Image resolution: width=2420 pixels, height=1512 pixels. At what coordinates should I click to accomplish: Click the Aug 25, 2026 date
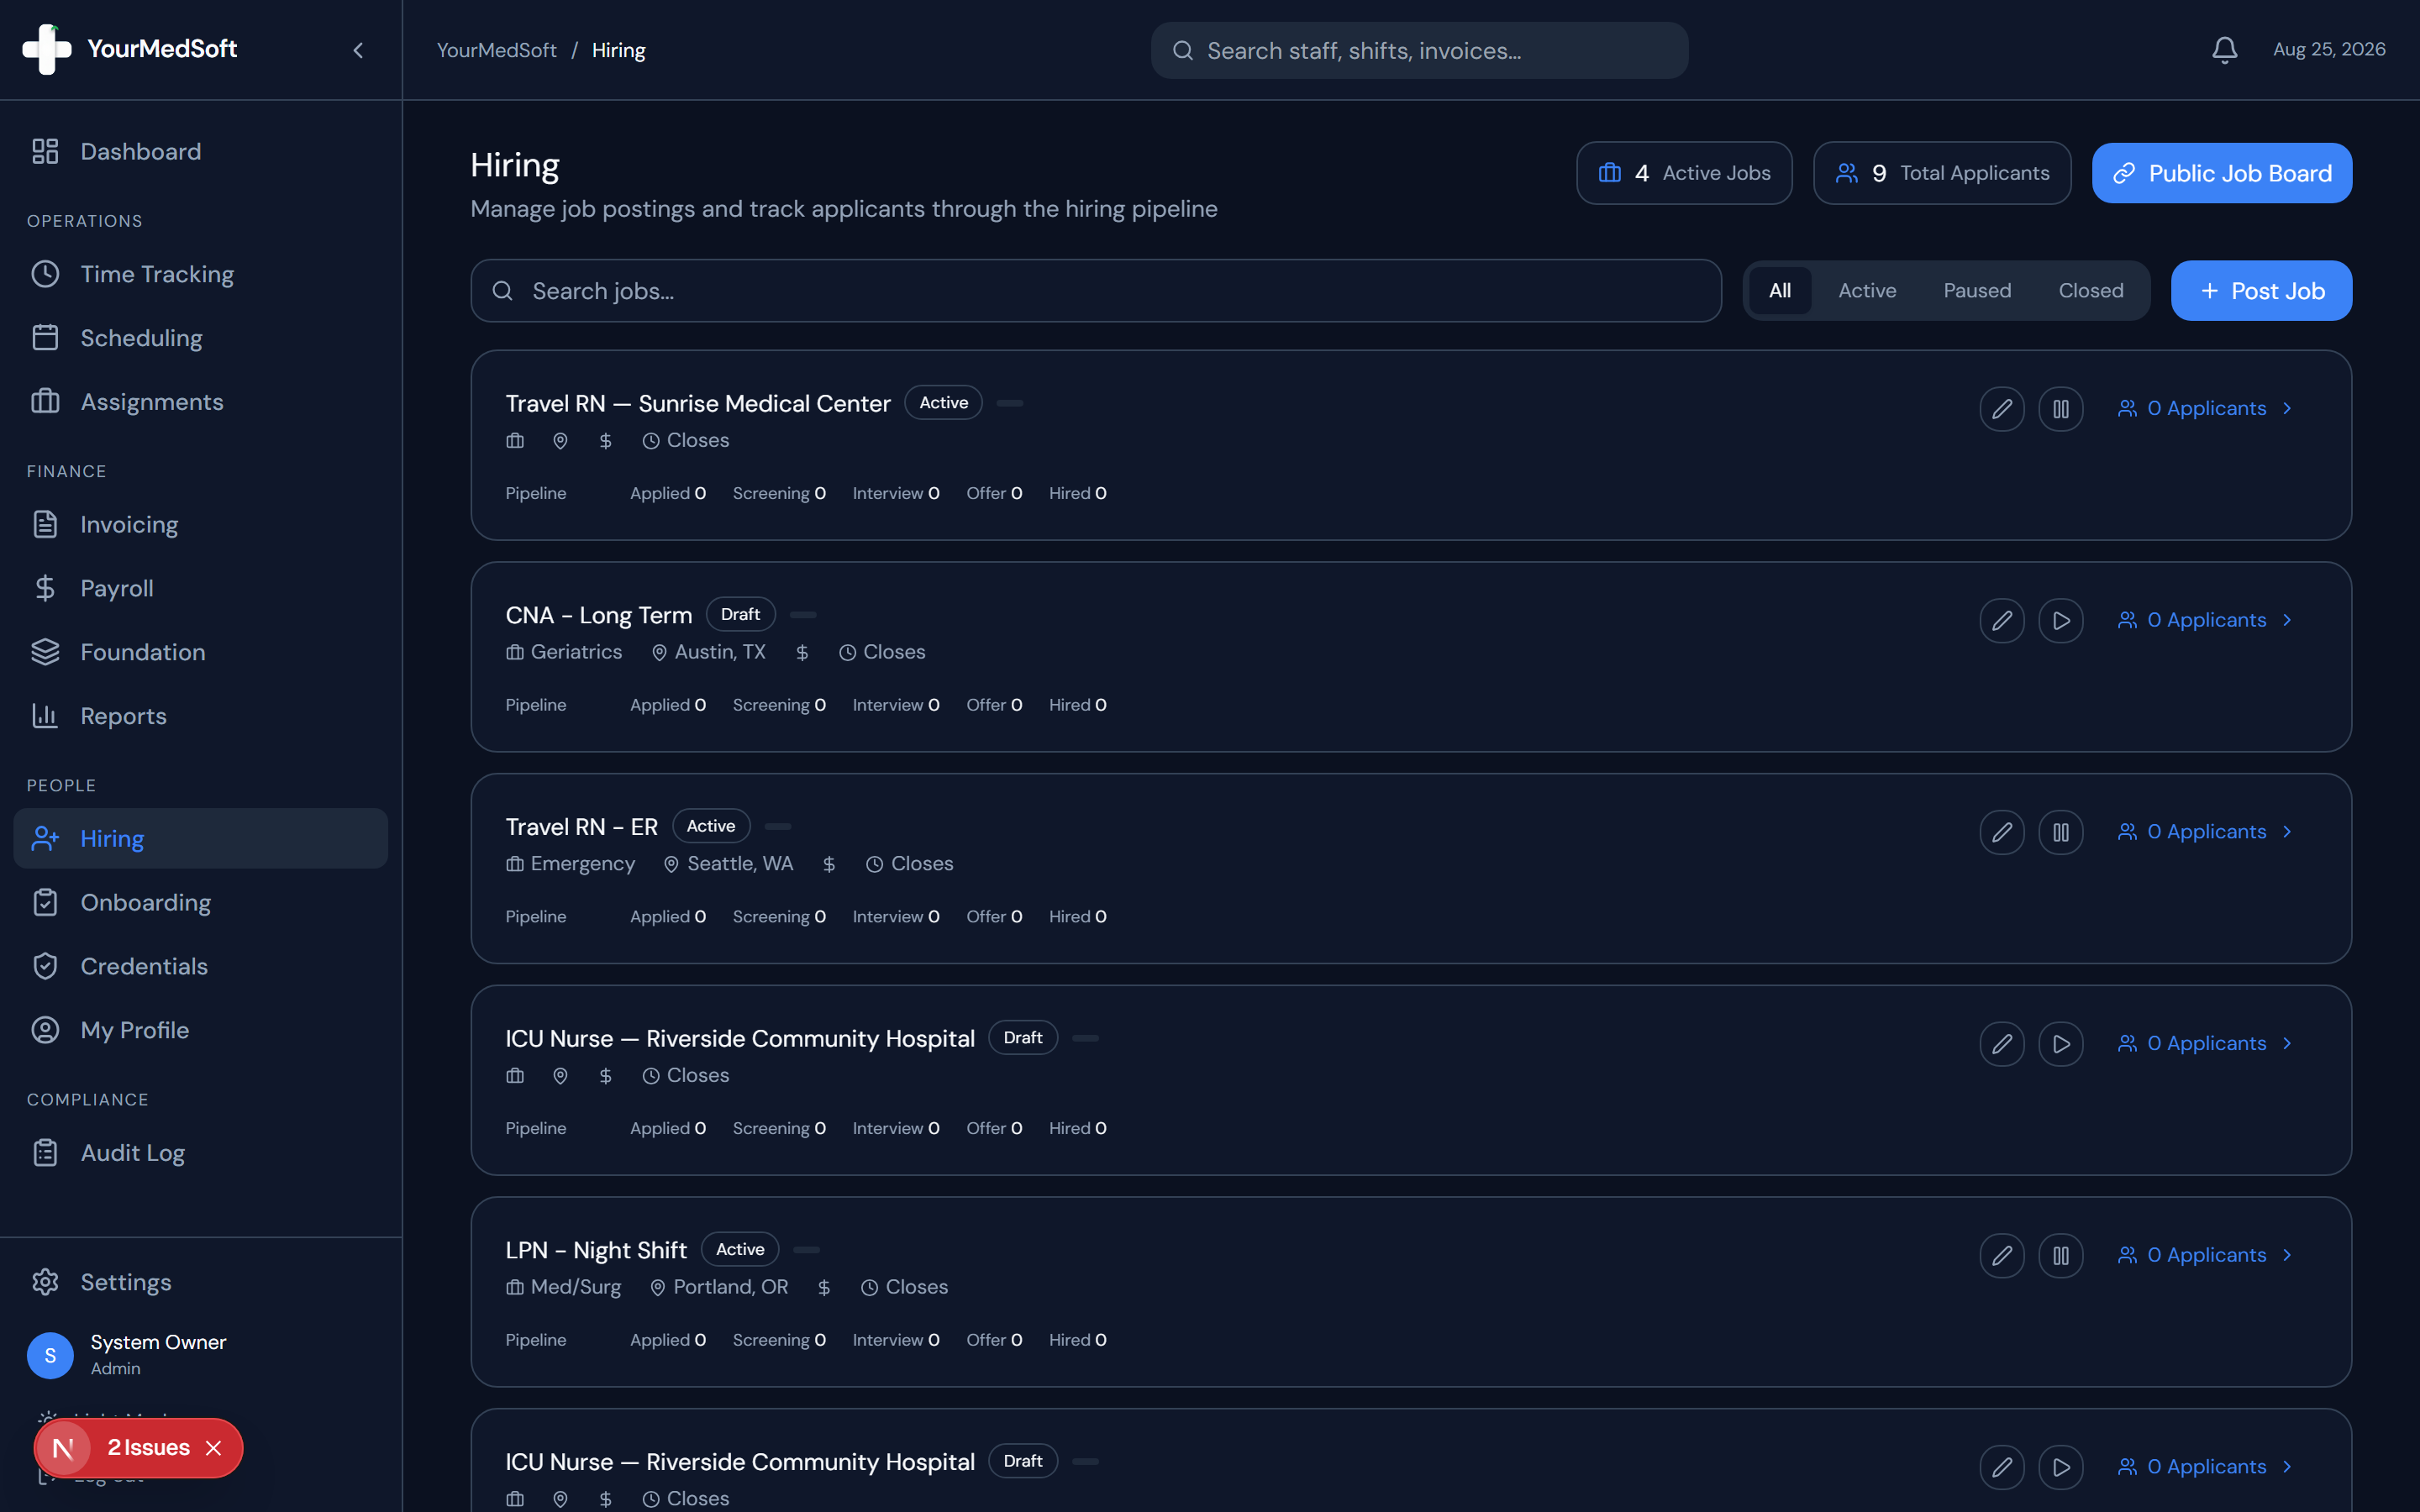(2329, 50)
